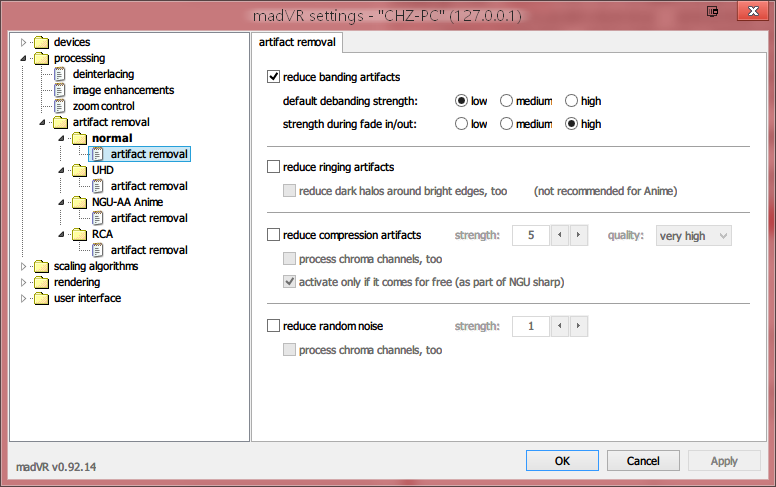Click page icon under RCA profile

click(98, 250)
